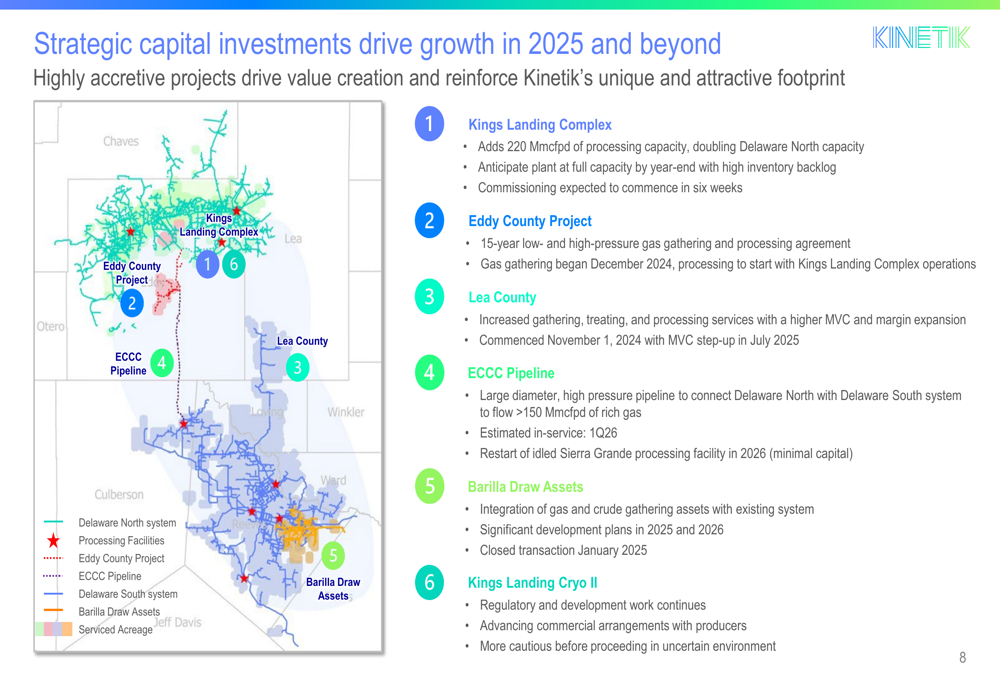Select the 'Kings Landing Cryo II' heading
The image size is (1000, 685).
533,583
